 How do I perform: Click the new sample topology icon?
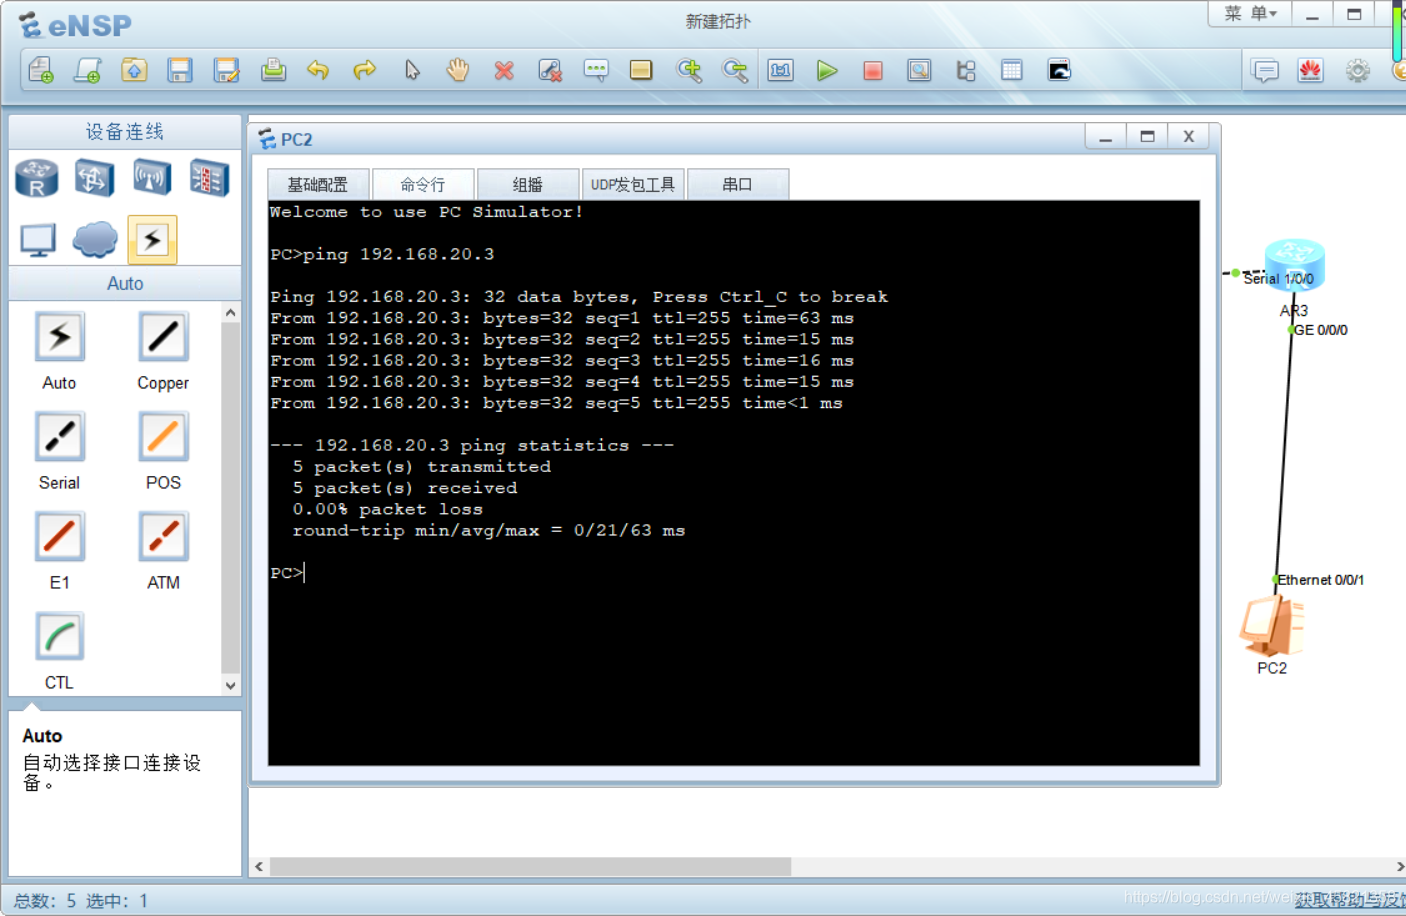[x=87, y=70]
